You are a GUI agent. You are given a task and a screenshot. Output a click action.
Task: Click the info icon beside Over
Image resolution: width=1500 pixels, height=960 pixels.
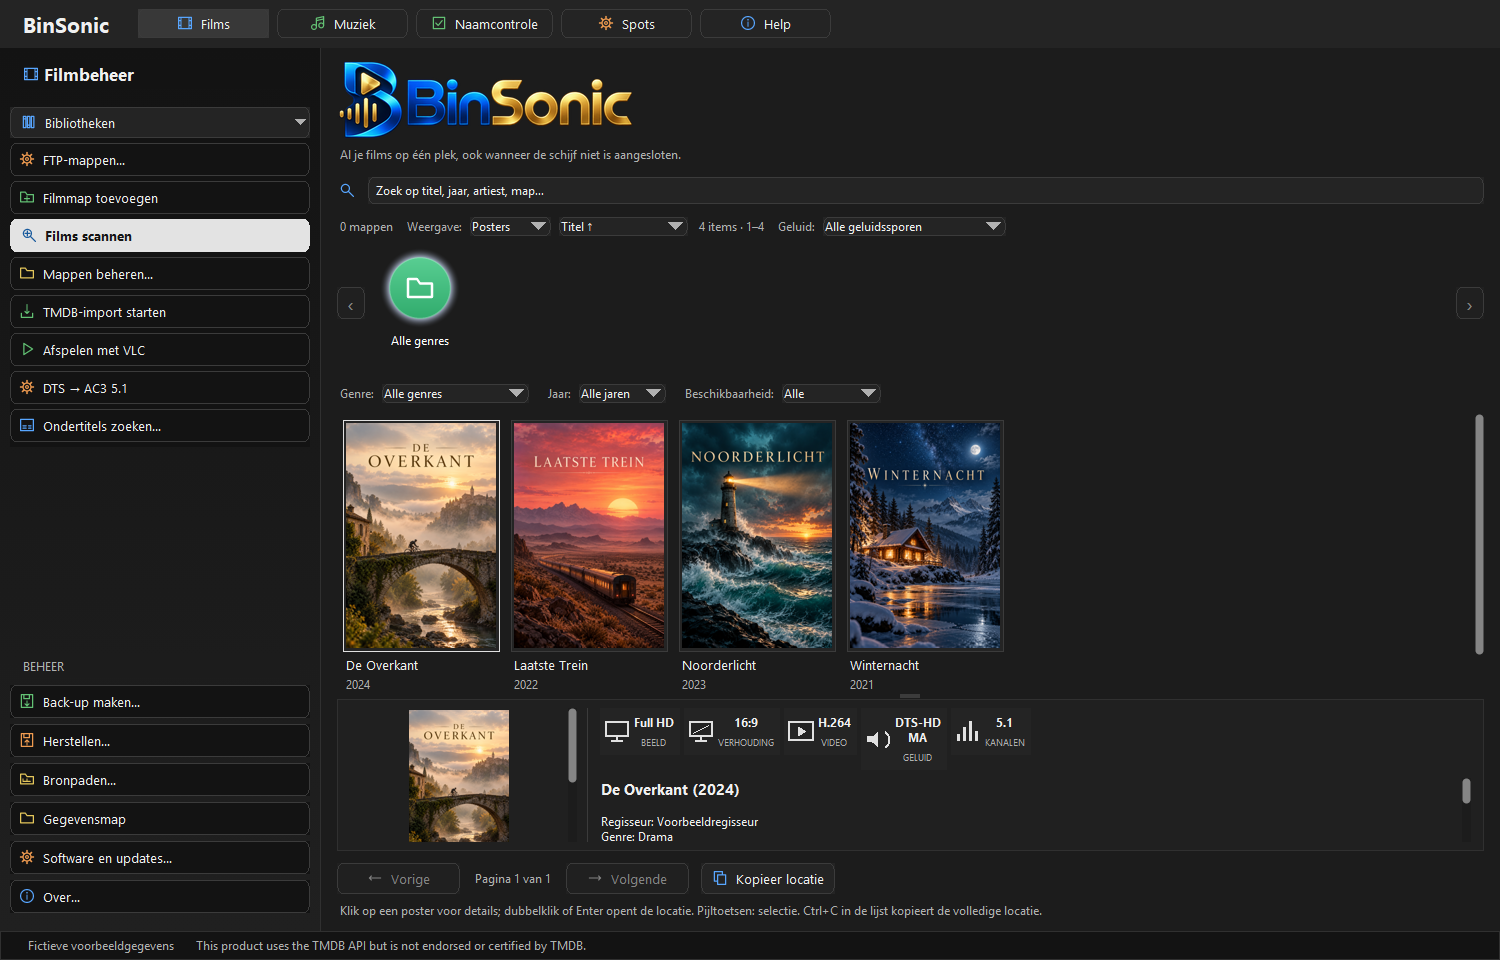(27, 897)
